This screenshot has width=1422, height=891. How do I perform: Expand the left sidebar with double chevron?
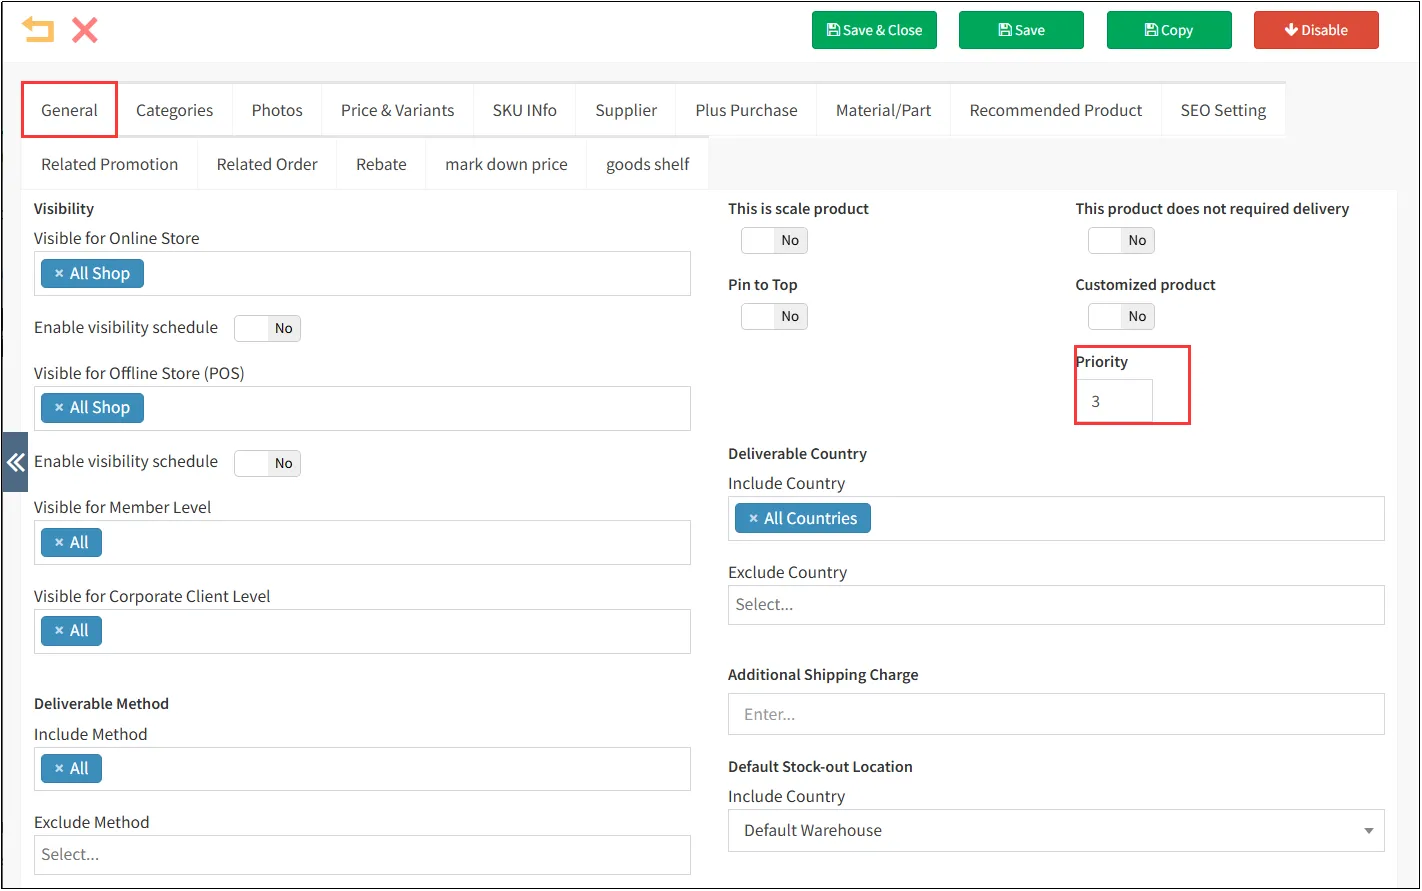click(x=15, y=462)
